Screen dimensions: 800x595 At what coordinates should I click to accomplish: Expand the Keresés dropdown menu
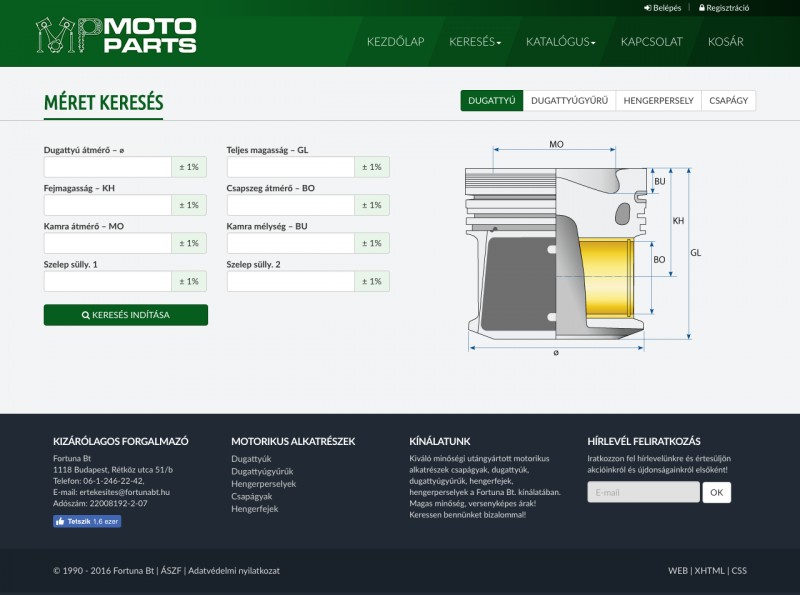pyautogui.click(x=475, y=42)
